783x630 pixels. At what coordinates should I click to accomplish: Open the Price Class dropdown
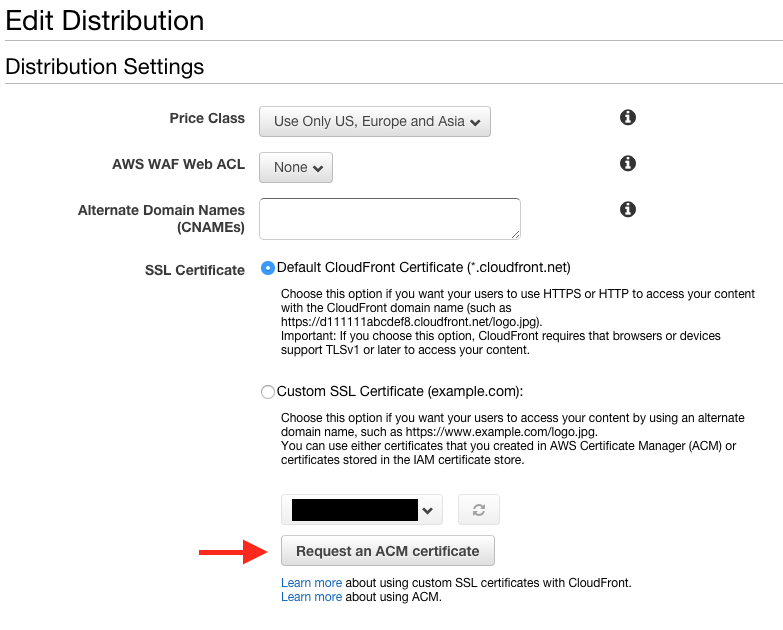[375, 121]
